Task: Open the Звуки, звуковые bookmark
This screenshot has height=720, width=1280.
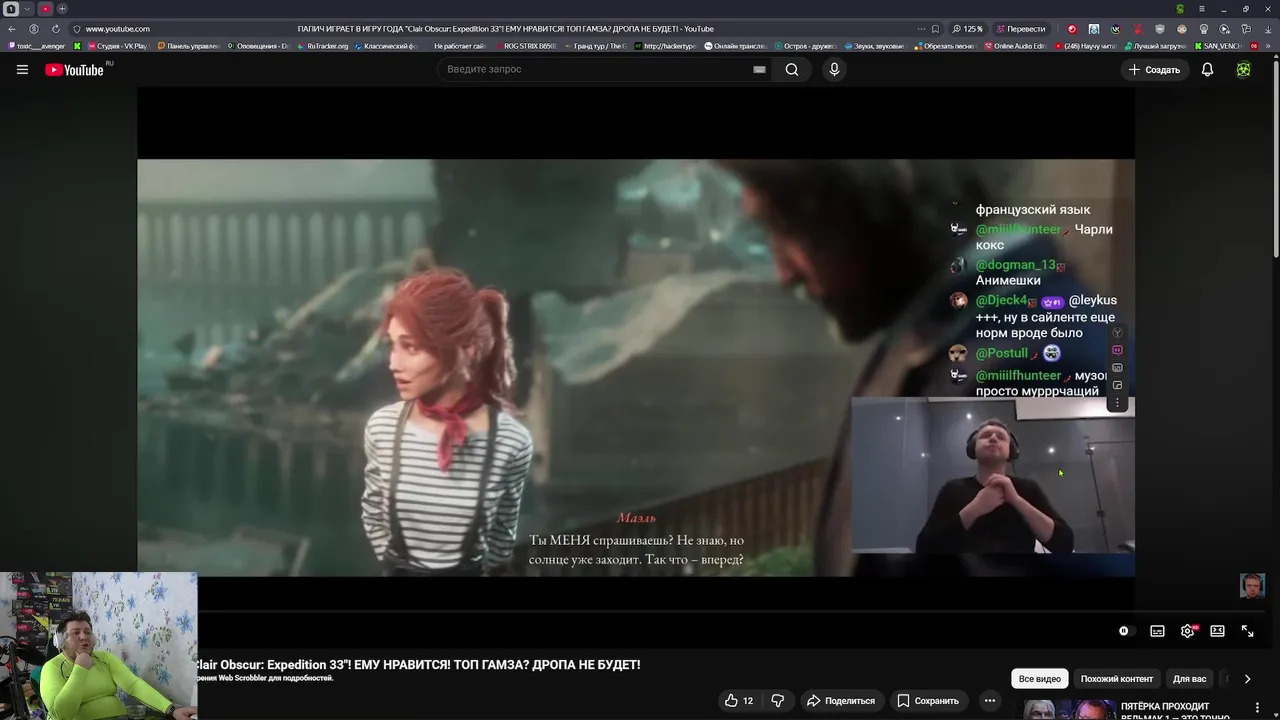Action: point(875,46)
